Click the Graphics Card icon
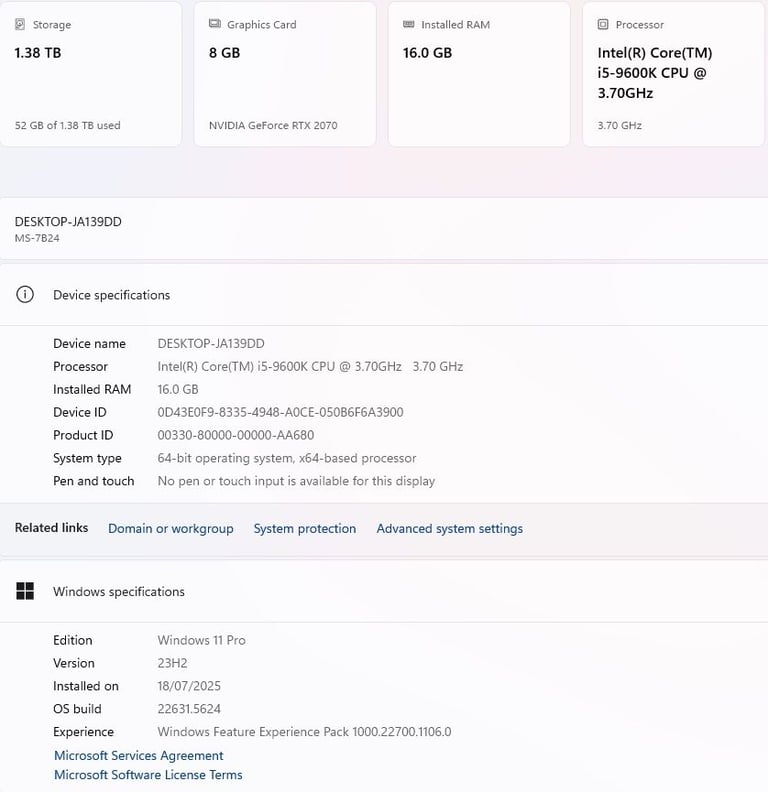 click(x=215, y=24)
